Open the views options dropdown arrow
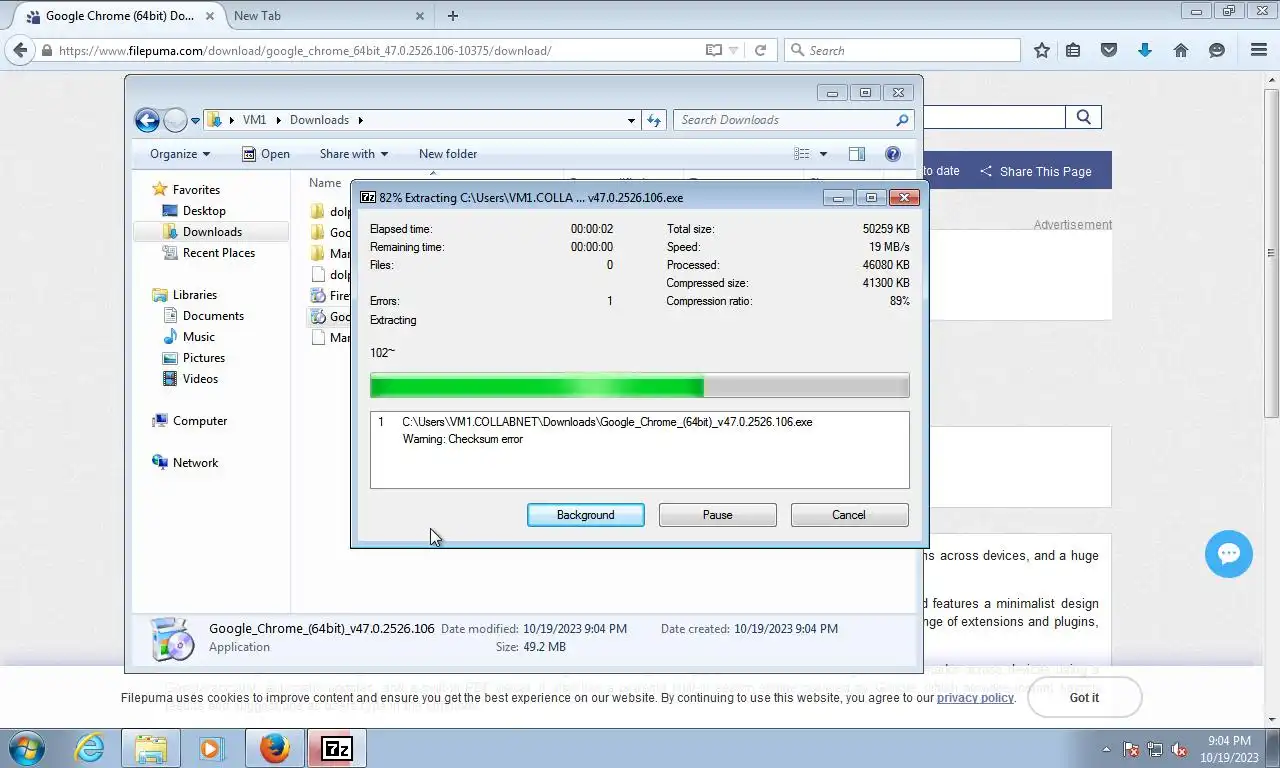1280x768 pixels. [x=823, y=154]
